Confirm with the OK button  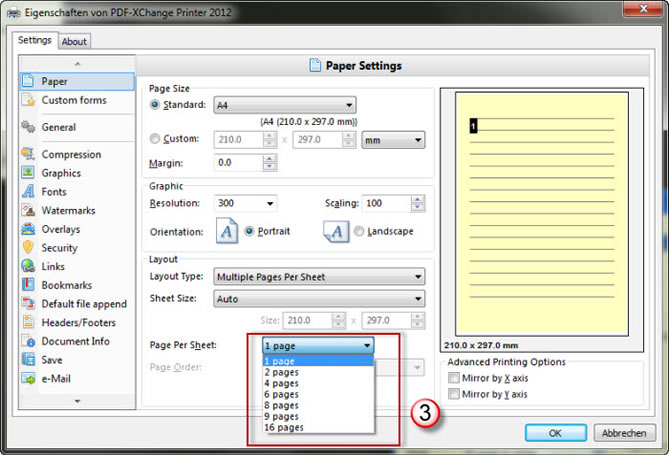[556, 433]
